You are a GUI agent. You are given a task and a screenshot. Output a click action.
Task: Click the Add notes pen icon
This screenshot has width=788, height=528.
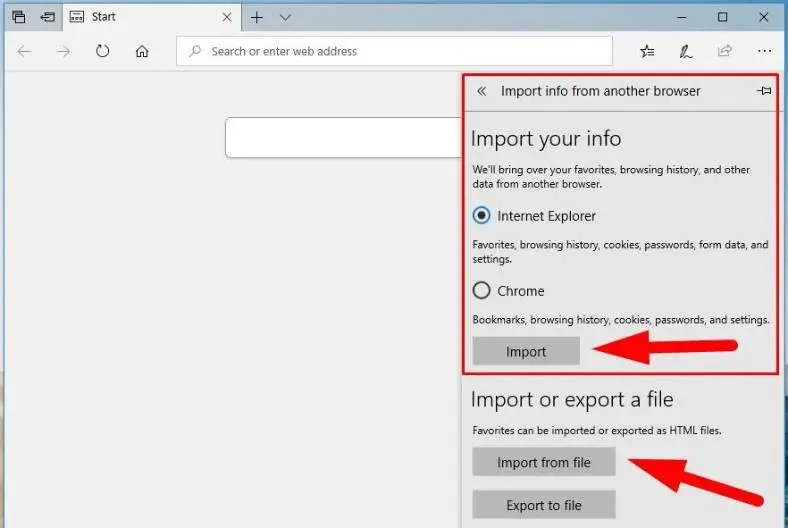click(686, 52)
